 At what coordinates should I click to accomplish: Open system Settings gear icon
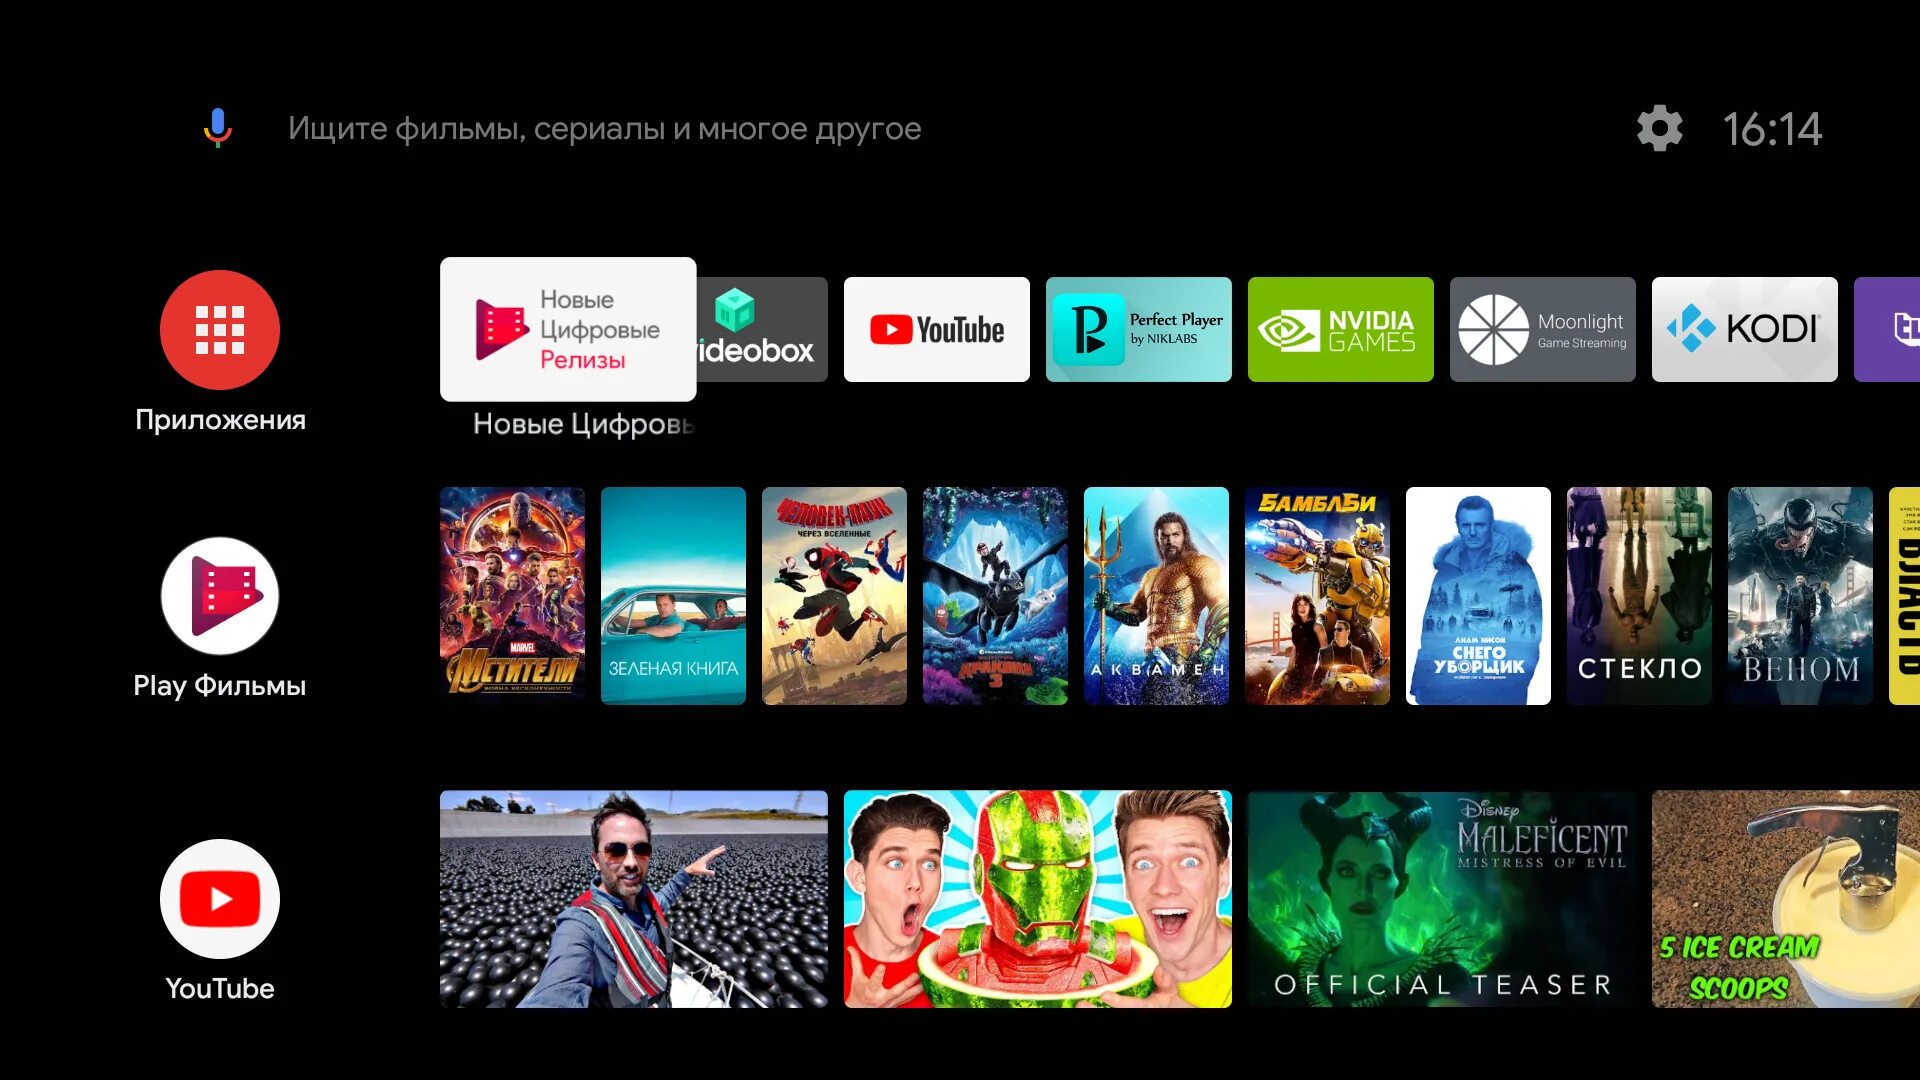click(1659, 128)
